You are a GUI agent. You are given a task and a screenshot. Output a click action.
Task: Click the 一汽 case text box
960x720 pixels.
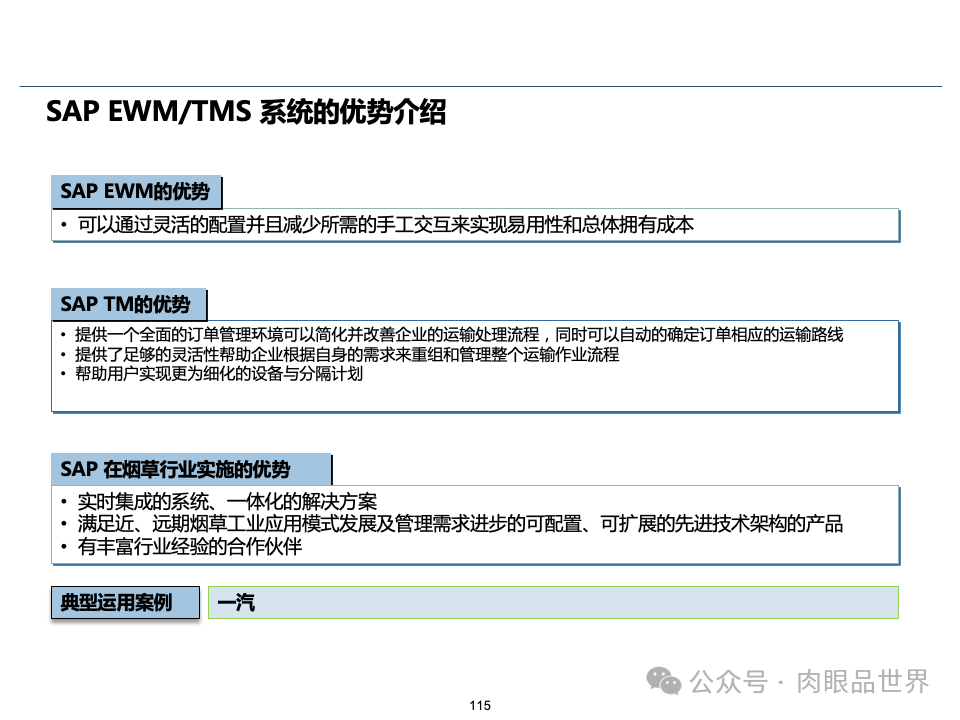point(553,602)
